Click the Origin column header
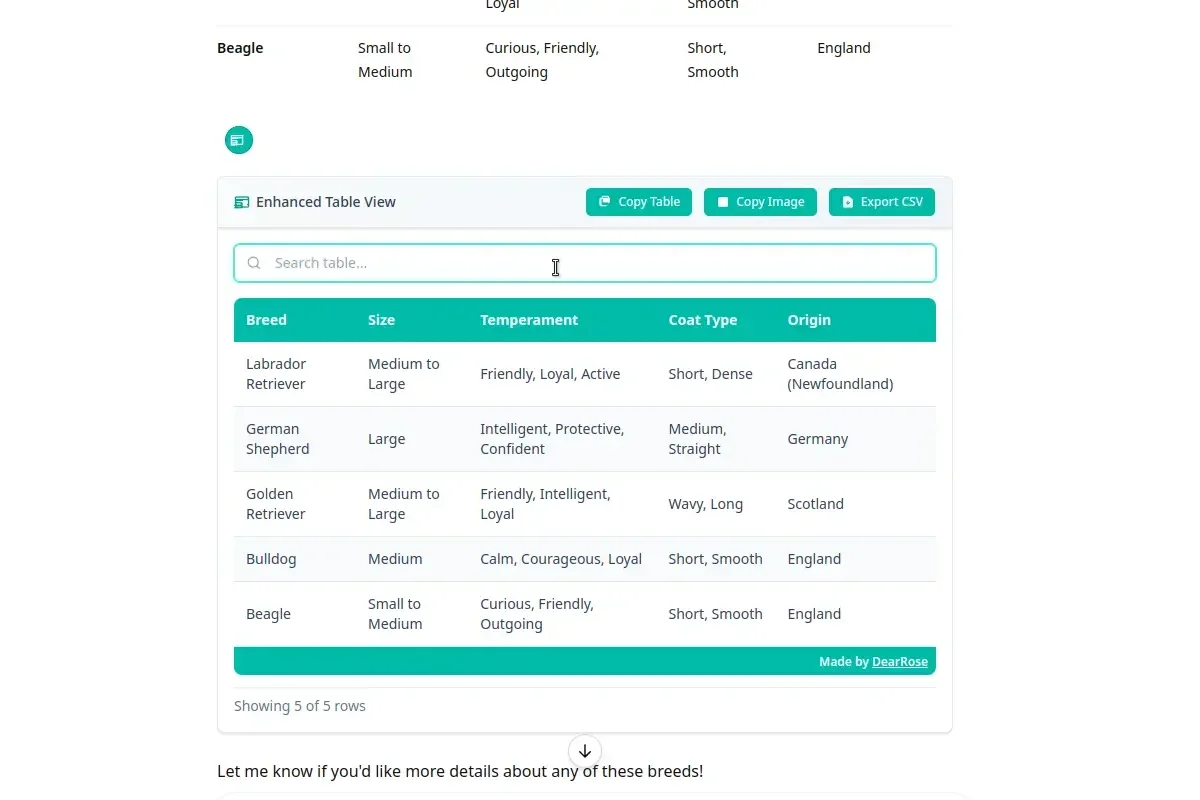 [808, 320]
